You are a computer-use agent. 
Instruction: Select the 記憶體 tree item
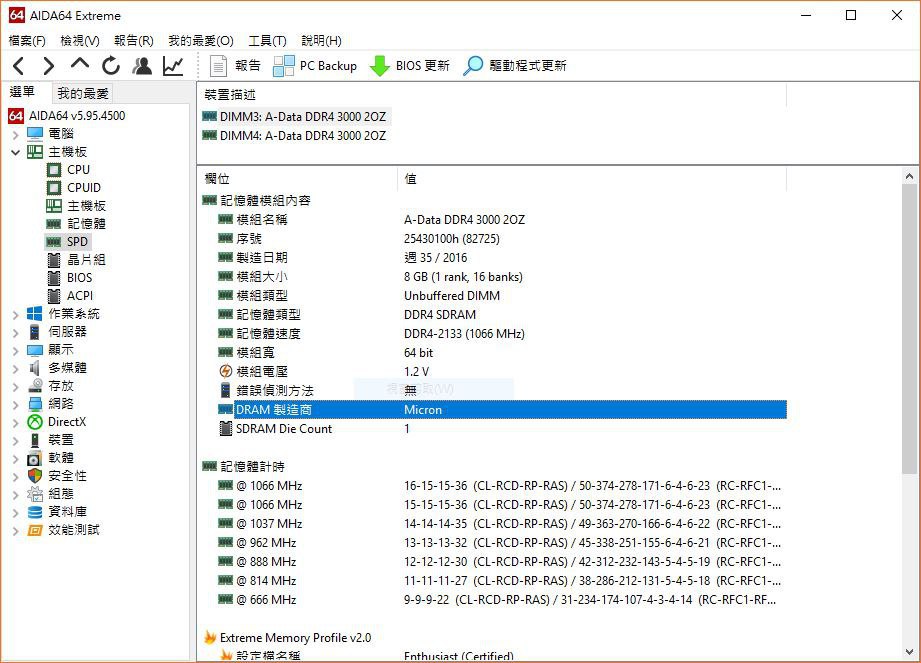coord(86,224)
